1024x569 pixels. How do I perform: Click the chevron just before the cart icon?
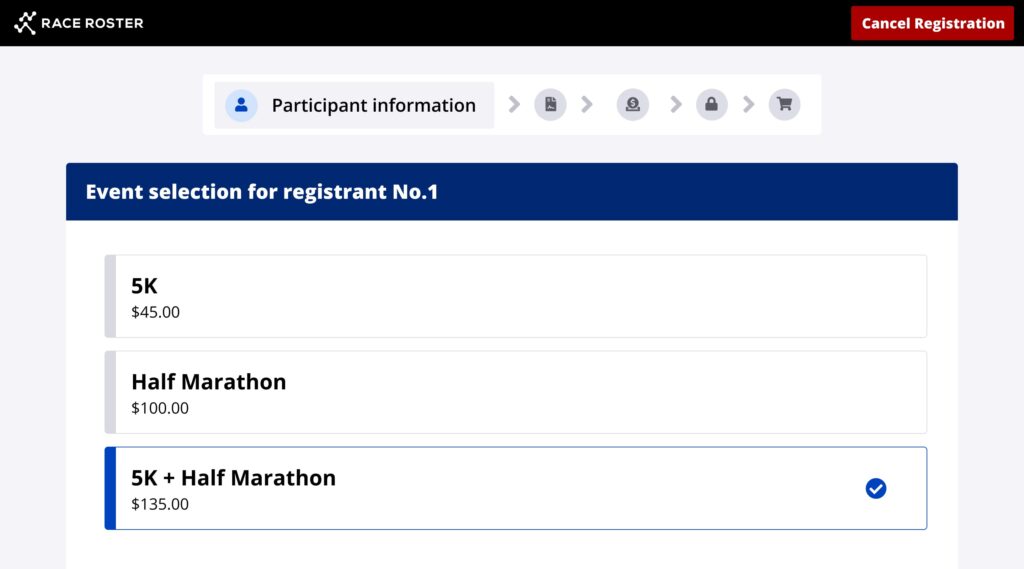(748, 105)
